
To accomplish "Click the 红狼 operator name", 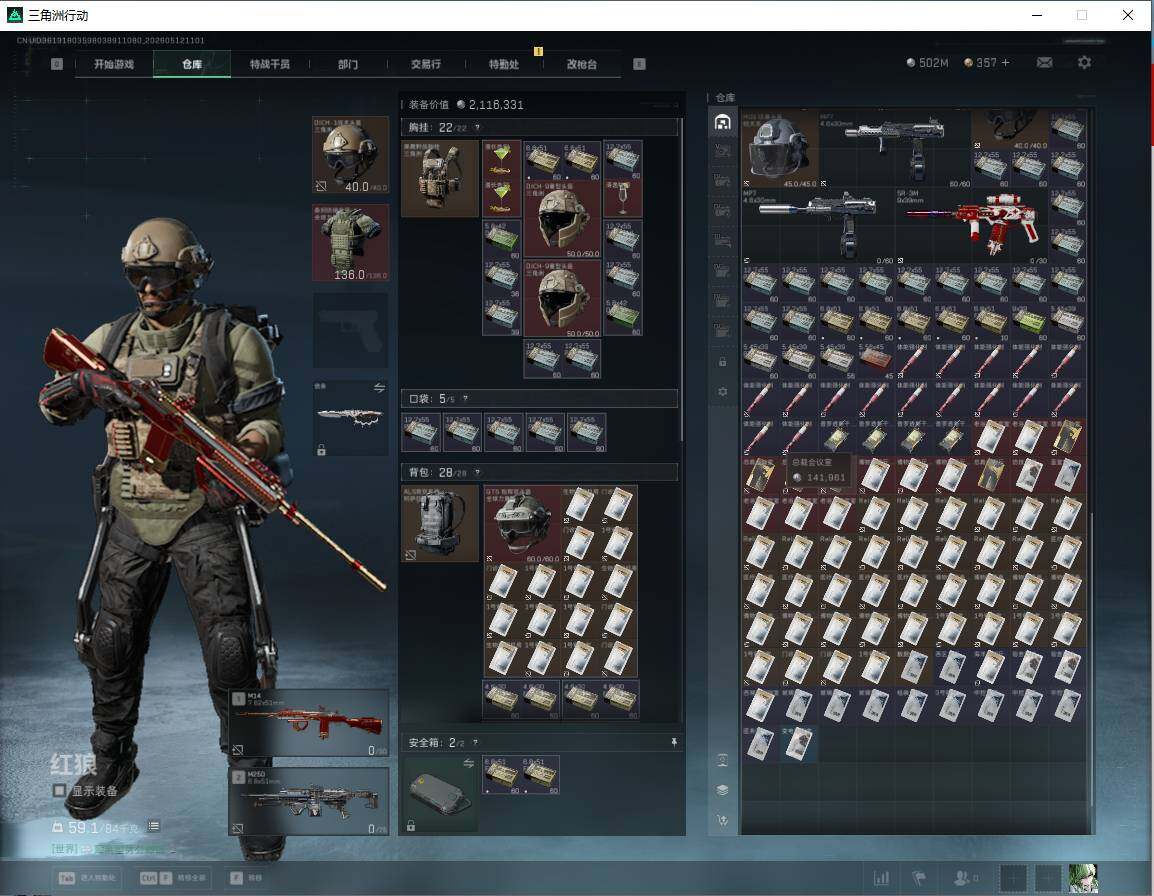I will (x=74, y=764).
